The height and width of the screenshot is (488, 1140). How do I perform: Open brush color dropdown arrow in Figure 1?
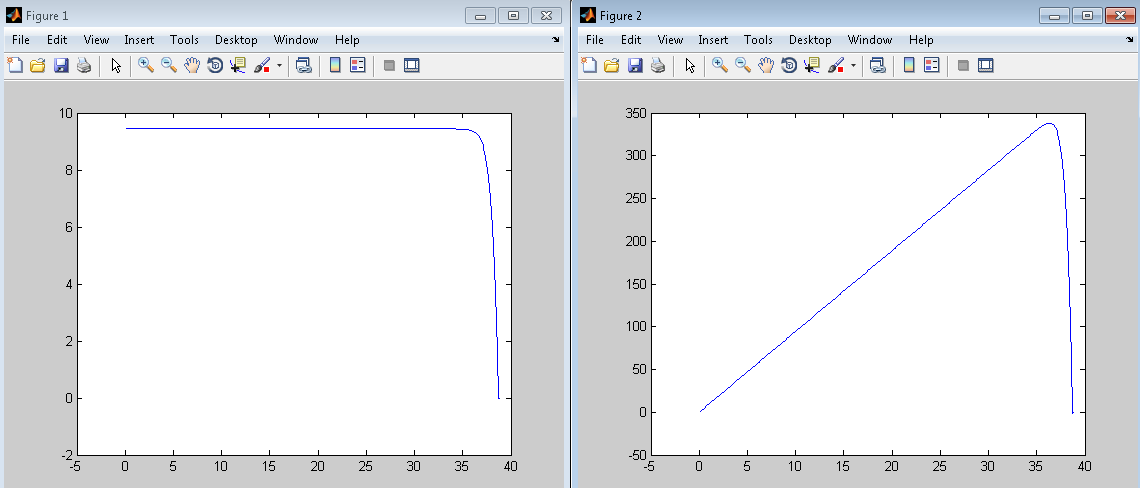pyautogui.click(x=279, y=66)
